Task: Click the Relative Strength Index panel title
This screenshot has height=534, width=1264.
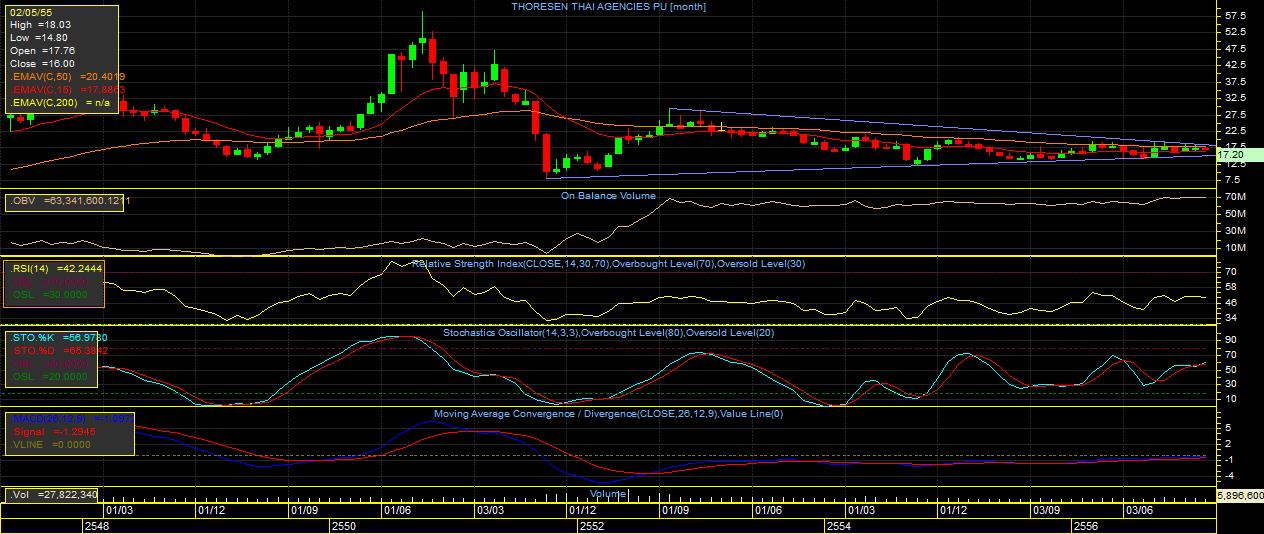Action: click(x=608, y=264)
